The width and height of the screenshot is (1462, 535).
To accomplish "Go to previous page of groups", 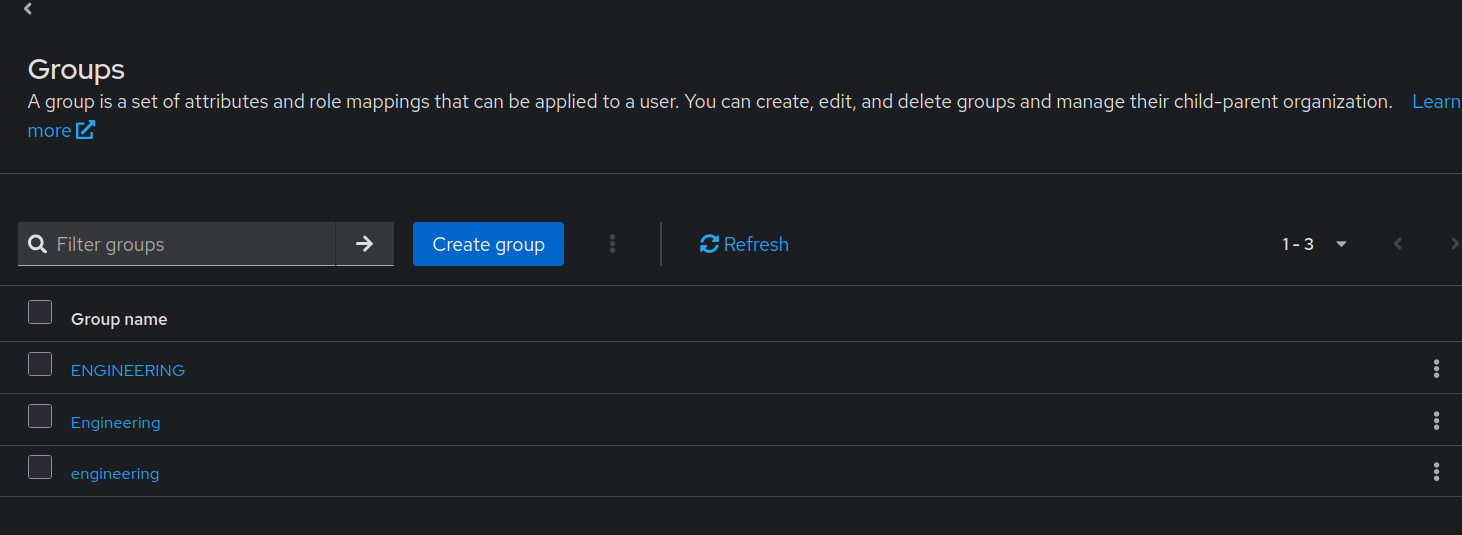I will 1398,244.
